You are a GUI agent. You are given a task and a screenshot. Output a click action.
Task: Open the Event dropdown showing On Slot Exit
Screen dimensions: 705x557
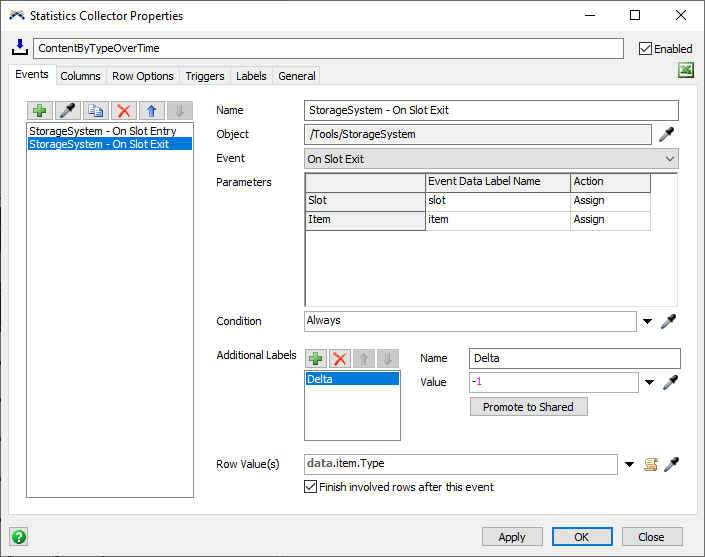pyautogui.click(x=491, y=159)
